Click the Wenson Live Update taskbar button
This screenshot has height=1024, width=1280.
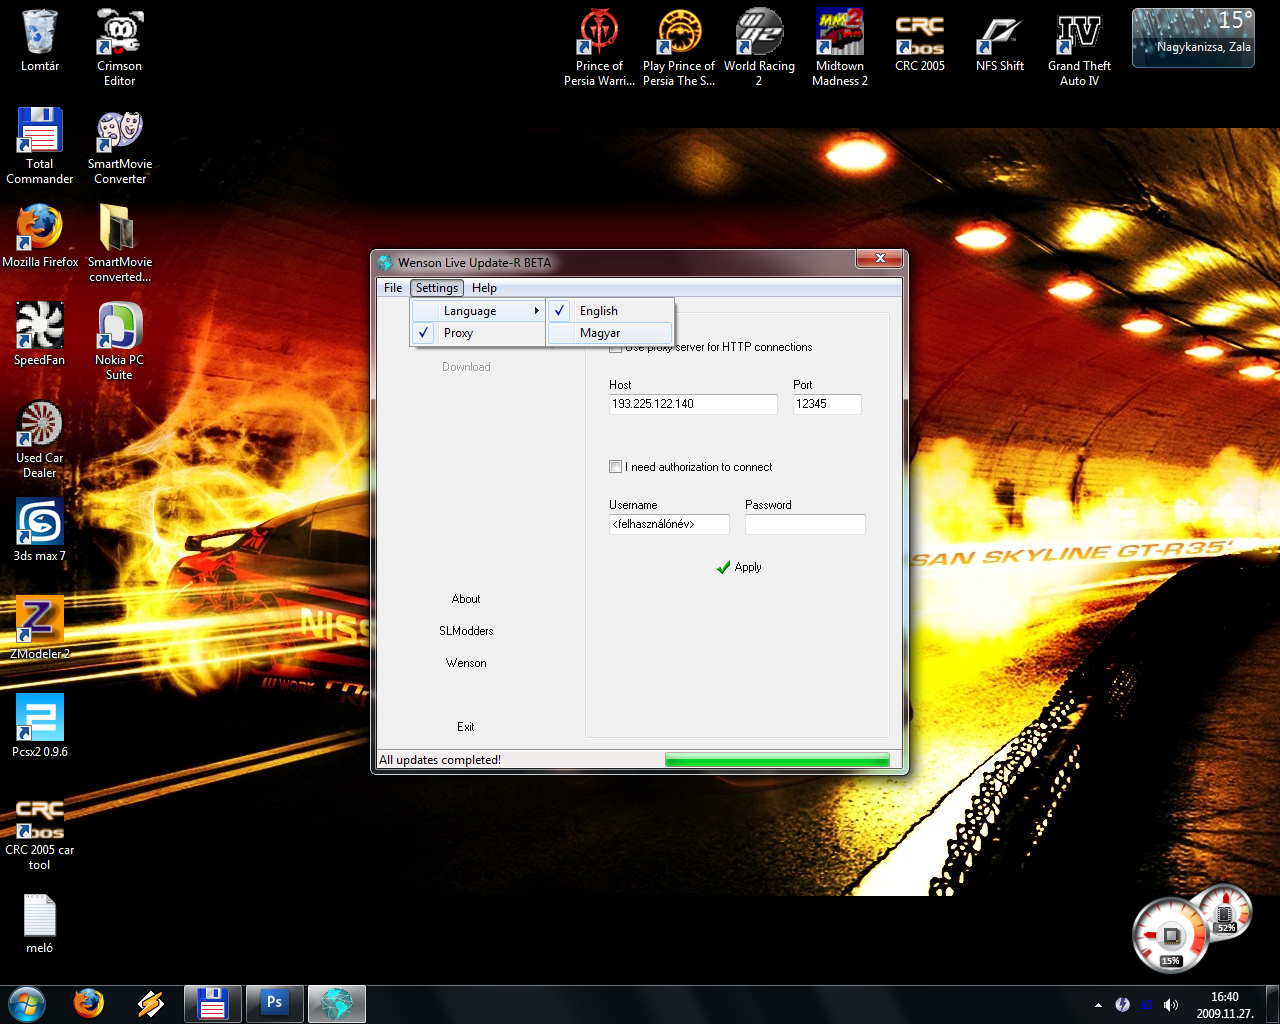click(337, 1004)
